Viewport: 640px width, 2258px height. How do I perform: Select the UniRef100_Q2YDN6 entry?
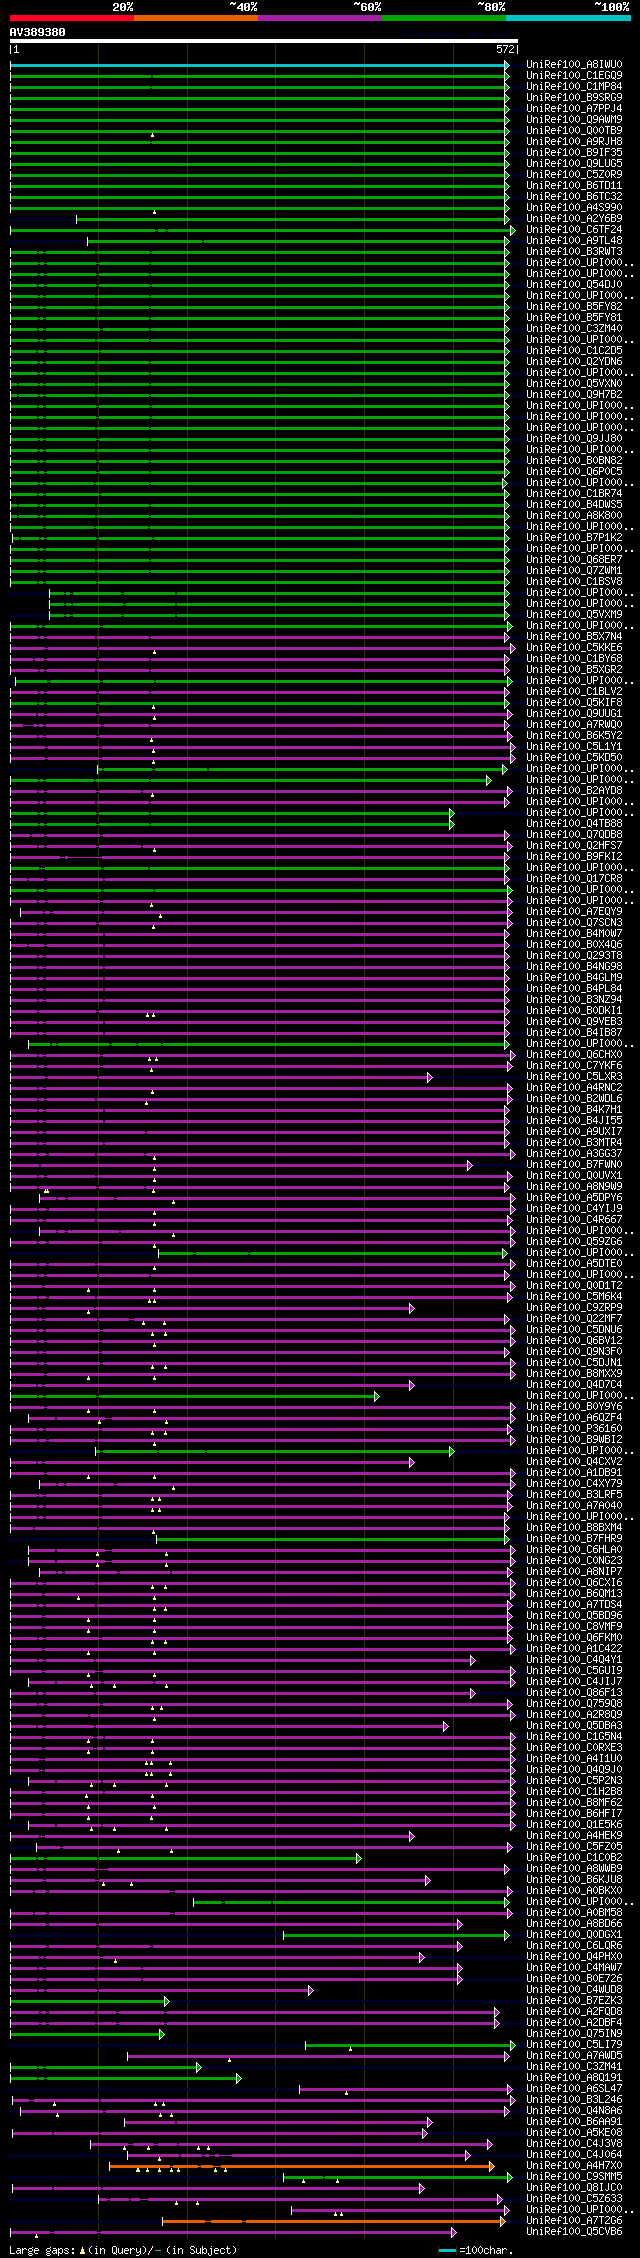click(574, 362)
